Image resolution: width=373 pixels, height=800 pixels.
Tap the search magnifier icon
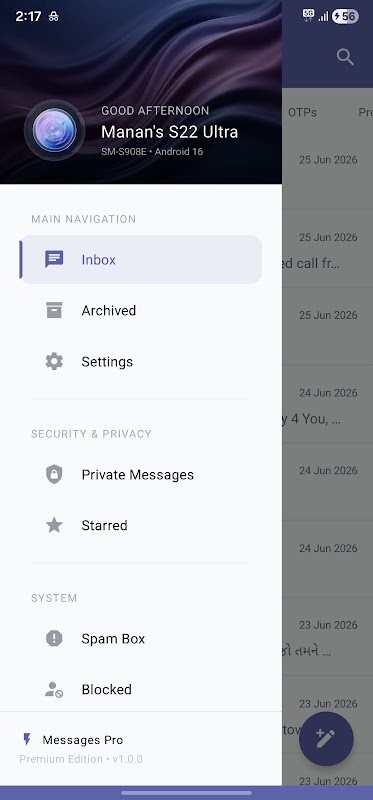click(345, 57)
